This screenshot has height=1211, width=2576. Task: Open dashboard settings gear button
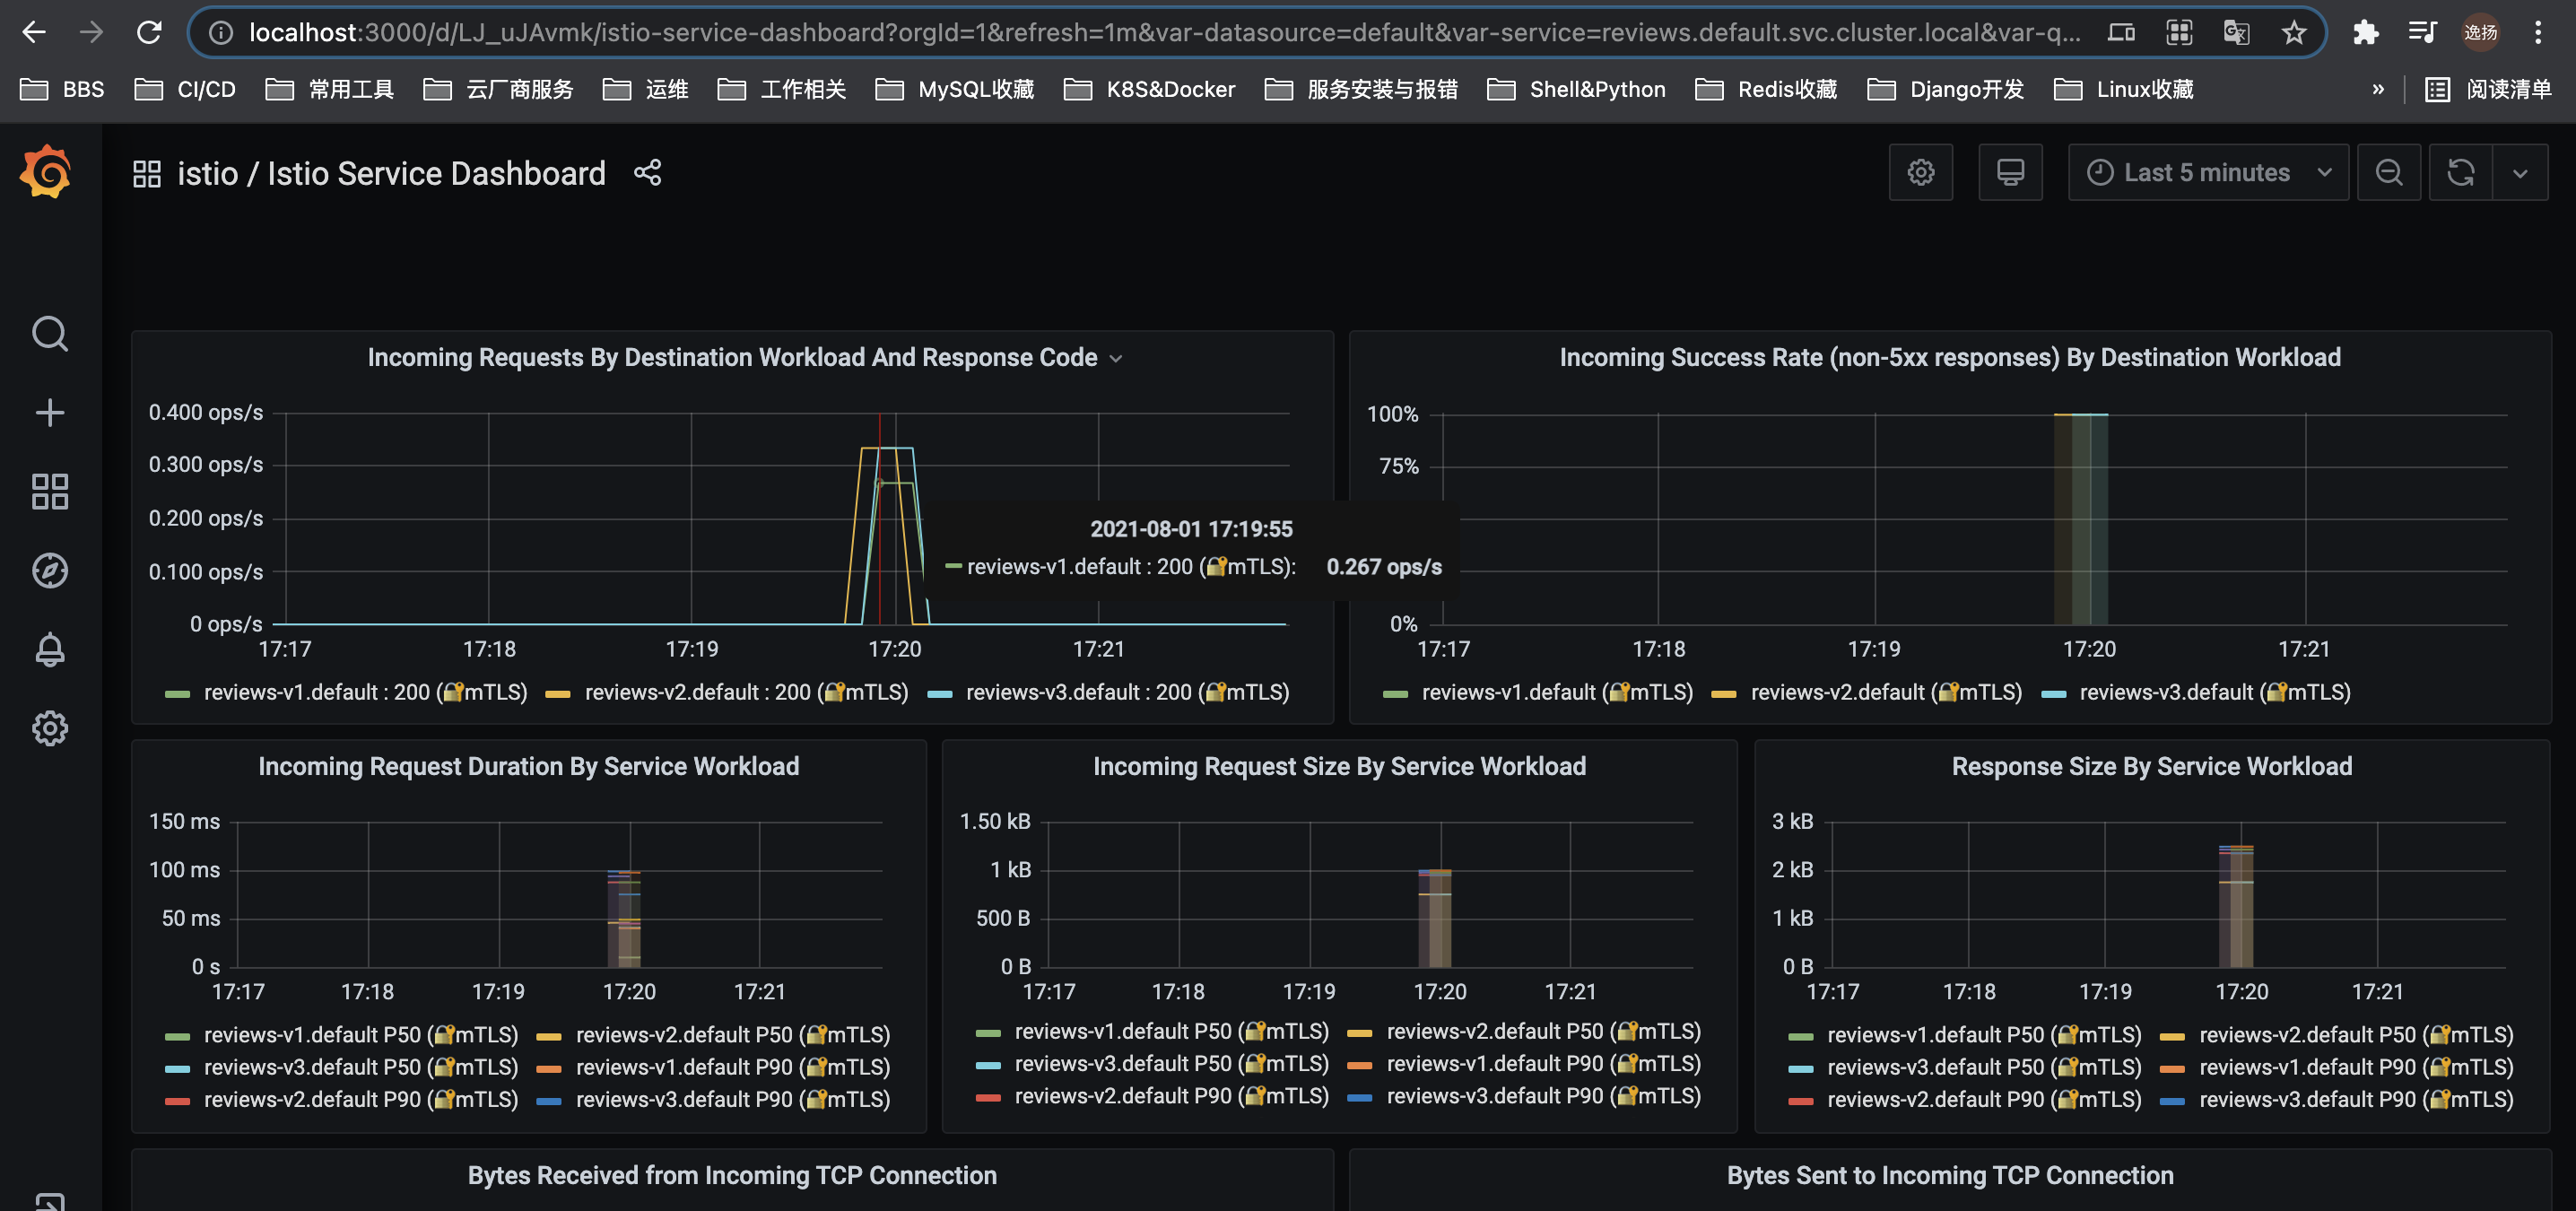pos(1920,173)
